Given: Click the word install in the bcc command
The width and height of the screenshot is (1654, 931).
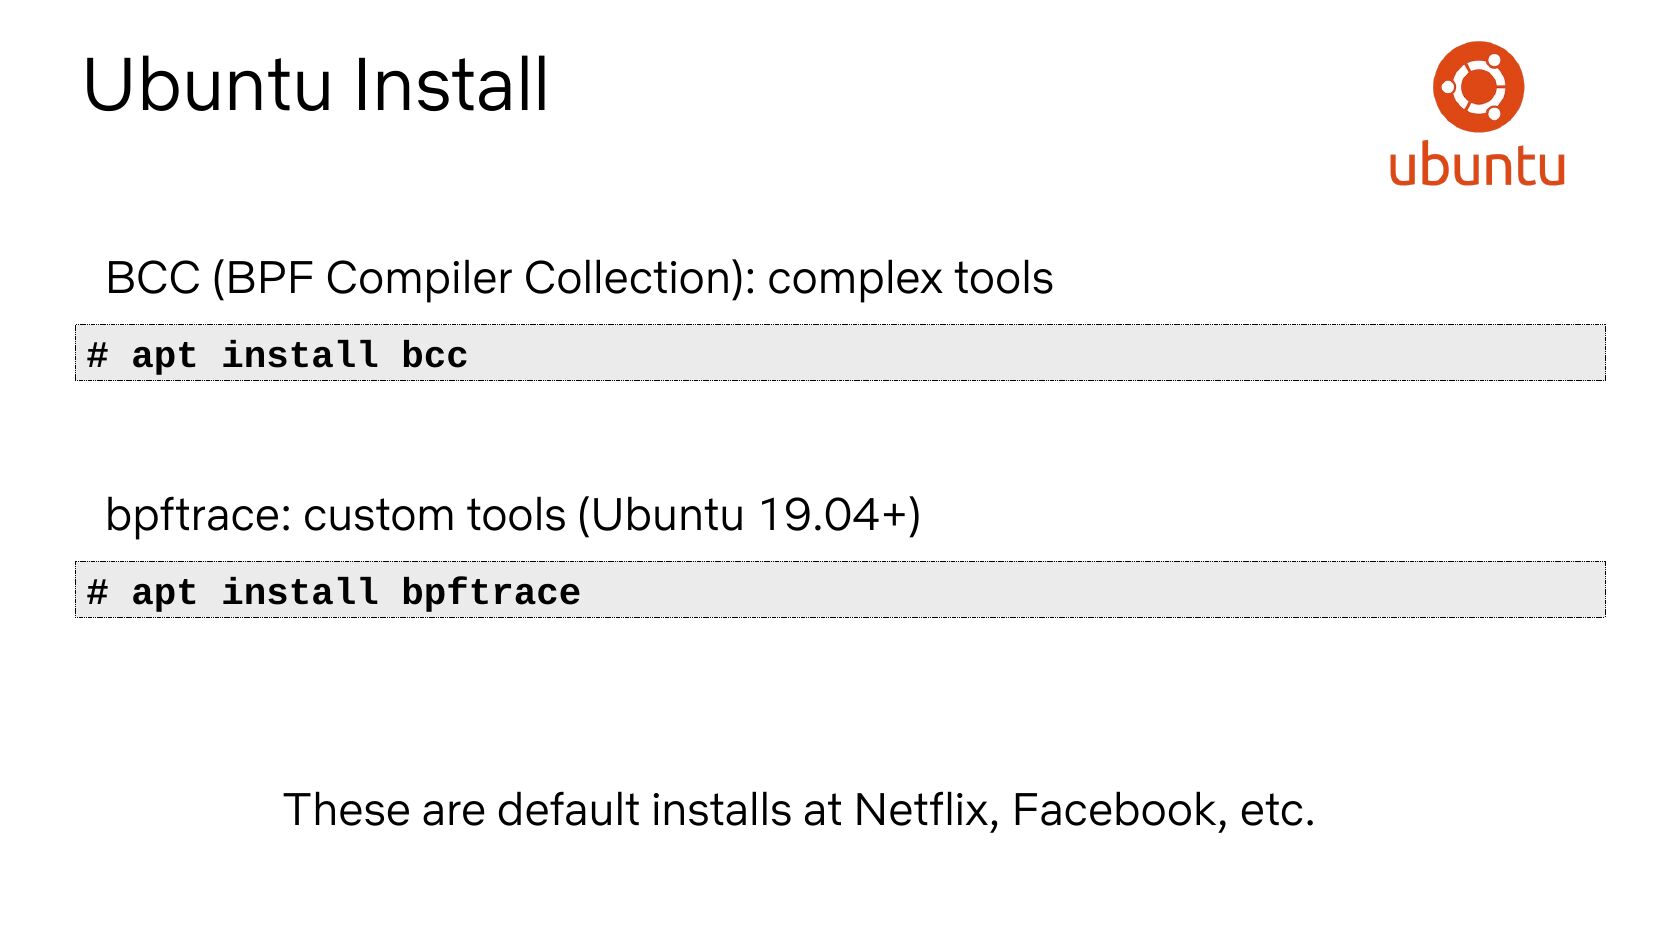Looking at the screenshot, I should tap(299, 355).
